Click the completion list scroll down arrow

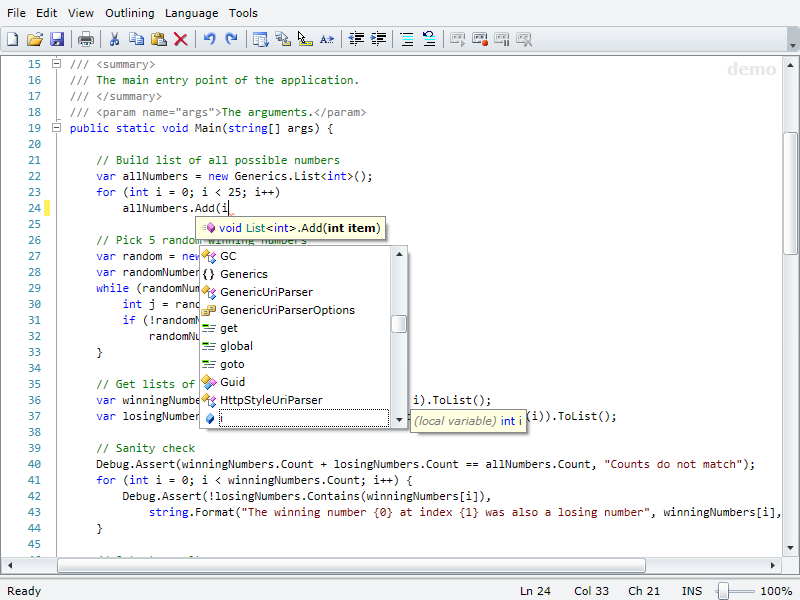coord(399,420)
